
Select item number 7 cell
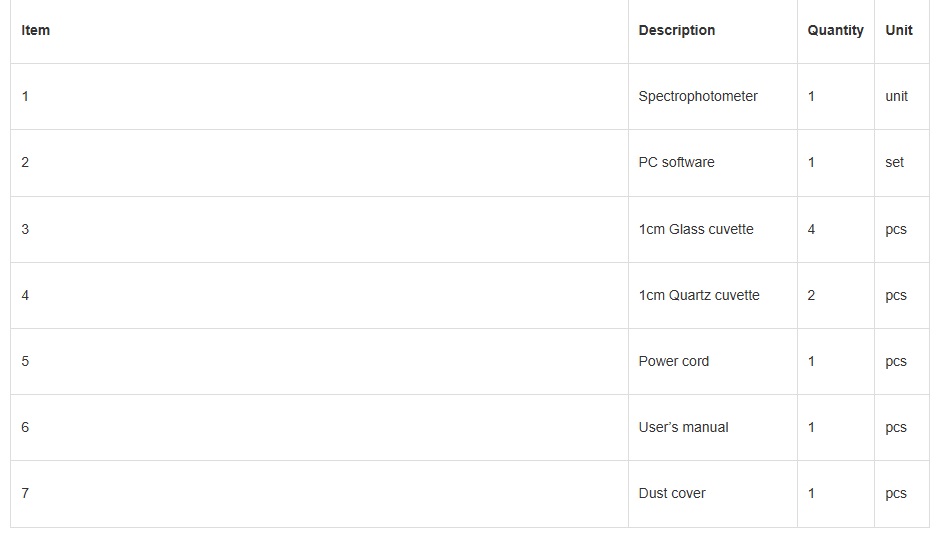pos(25,493)
